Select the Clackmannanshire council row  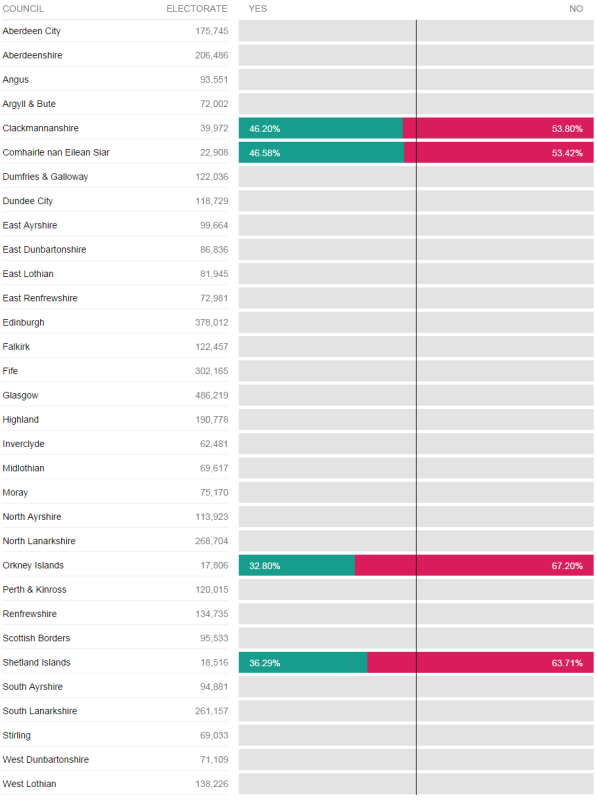[x=298, y=128]
